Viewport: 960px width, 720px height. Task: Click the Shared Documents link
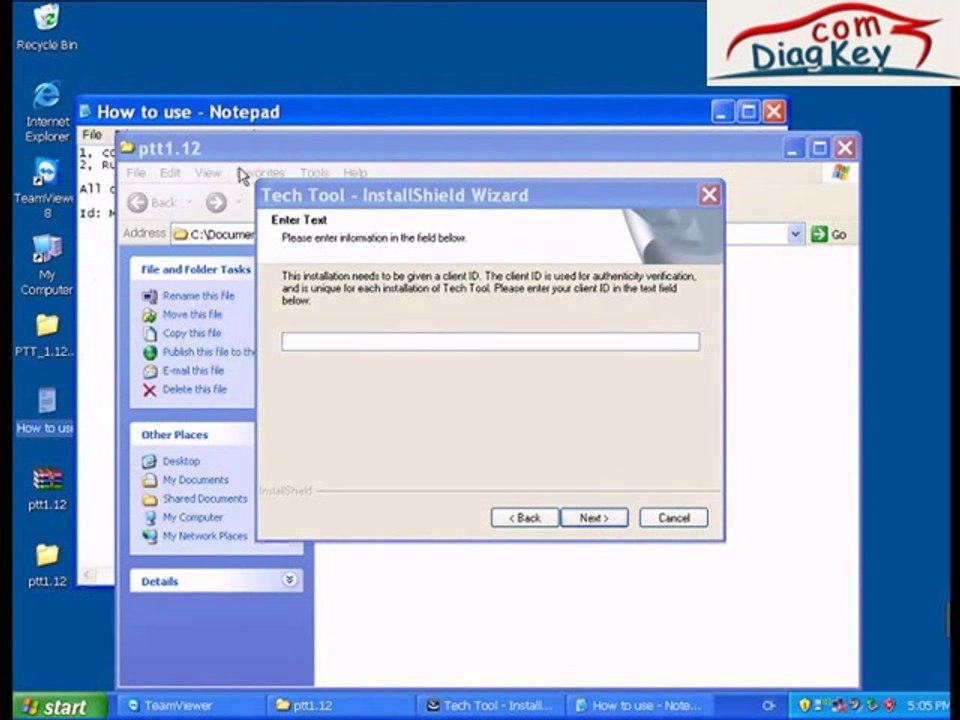tap(204, 499)
